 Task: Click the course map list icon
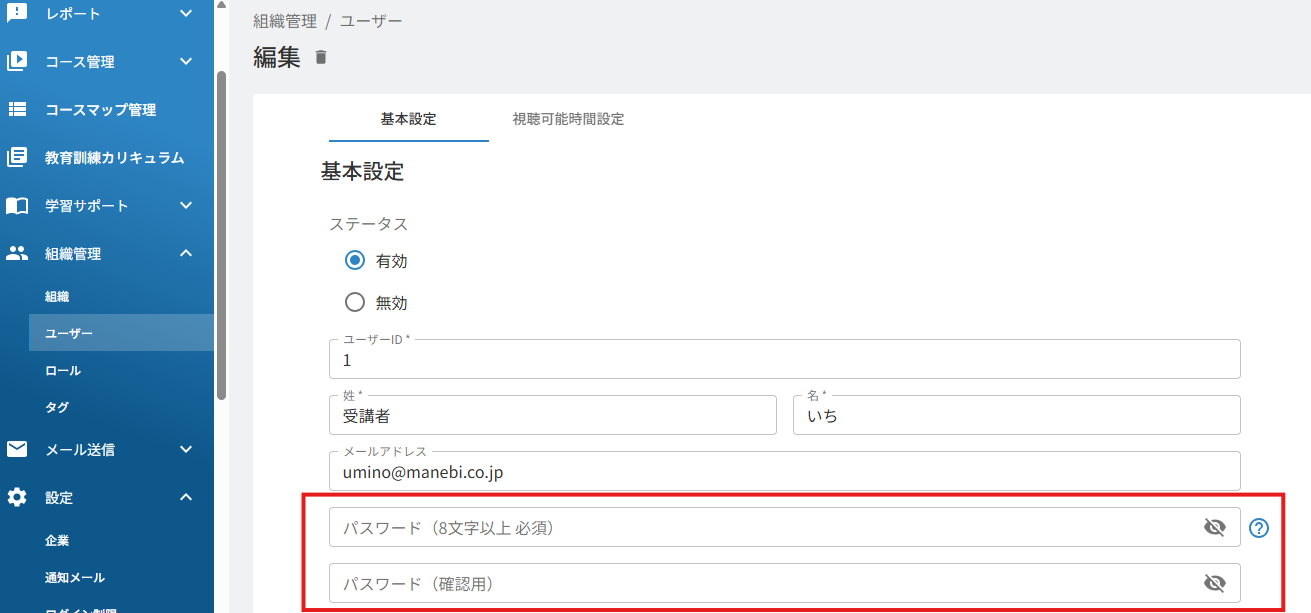point(17,109)
